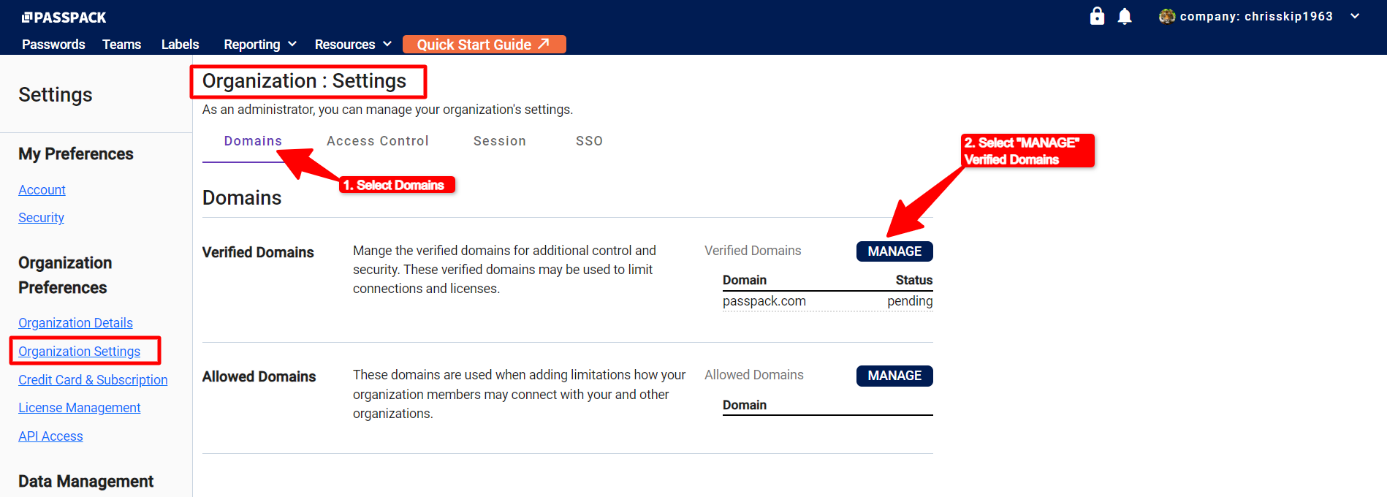Screen dimensions: 1387x497
Task: Click MANAGE for Verified Domains
Action: pos(894,251)
